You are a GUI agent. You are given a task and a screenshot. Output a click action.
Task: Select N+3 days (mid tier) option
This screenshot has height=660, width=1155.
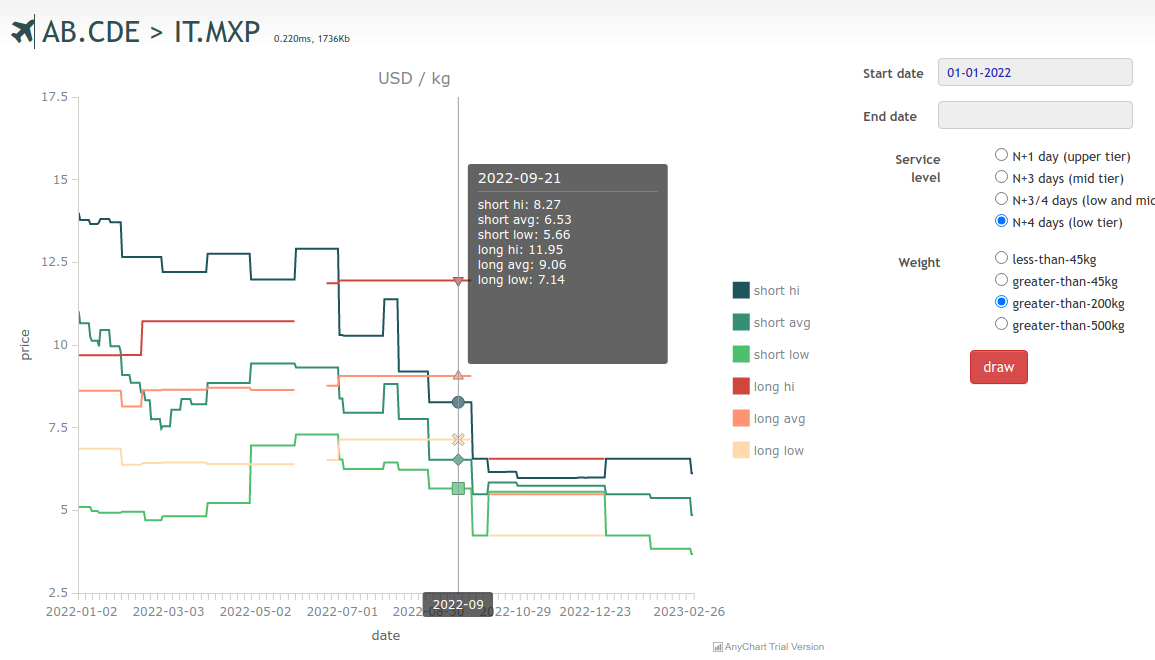pos(1001,177)
